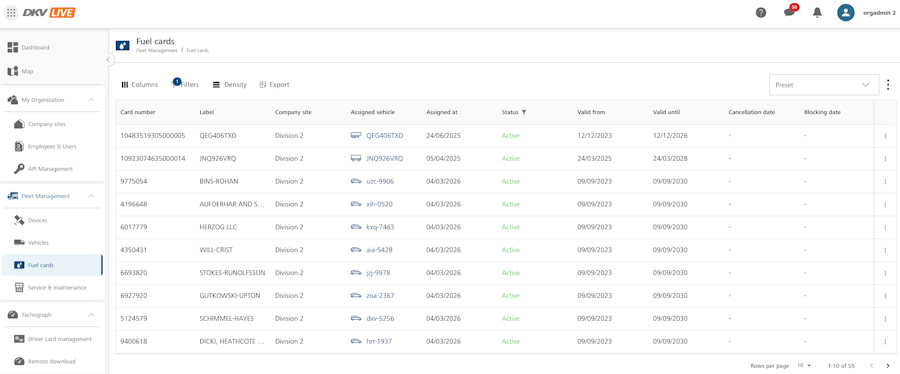The height and width of the screenshot is (374, 900).
Task: Open Service & maintenance
Action: point(52,287)
